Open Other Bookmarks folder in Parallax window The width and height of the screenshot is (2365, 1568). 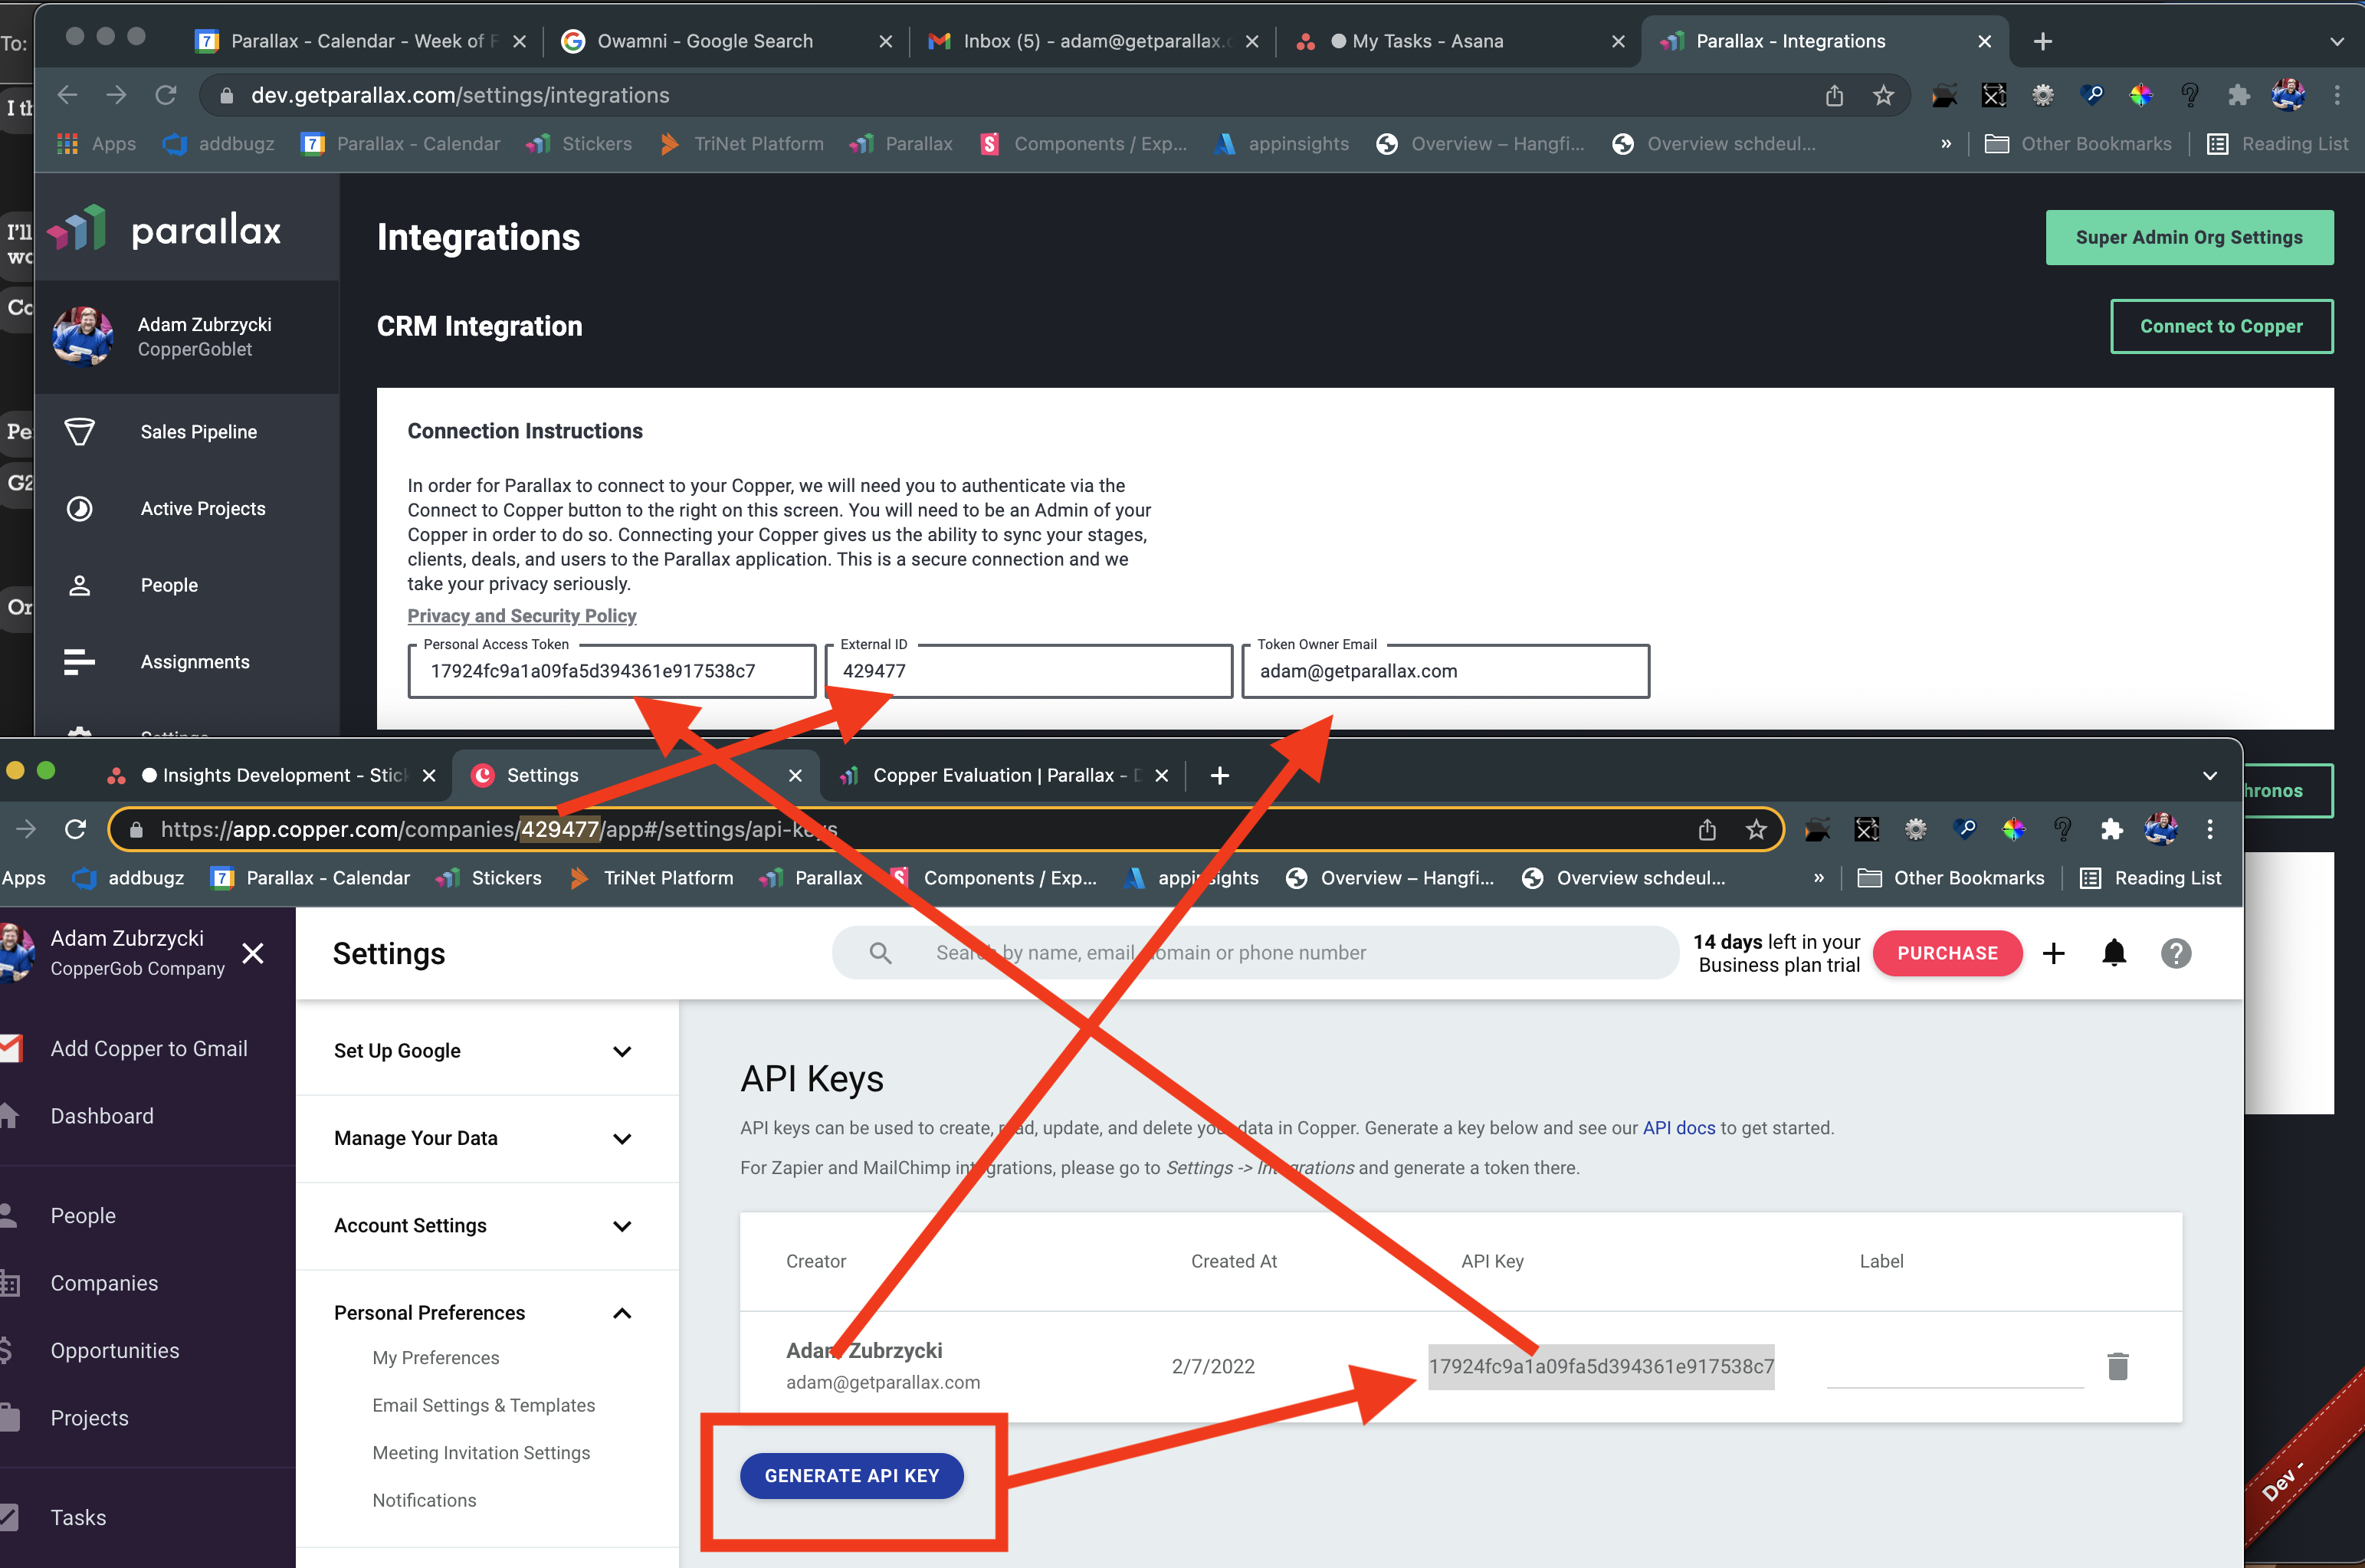(x=2078, y=144)
